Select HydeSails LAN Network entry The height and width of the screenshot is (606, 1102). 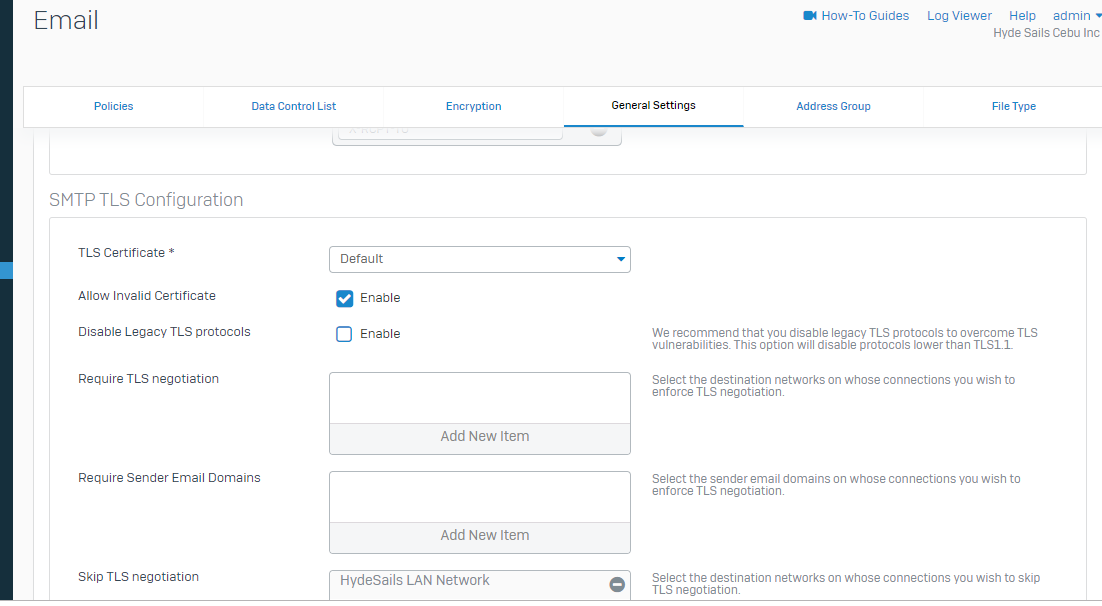[x=415, y=581]
